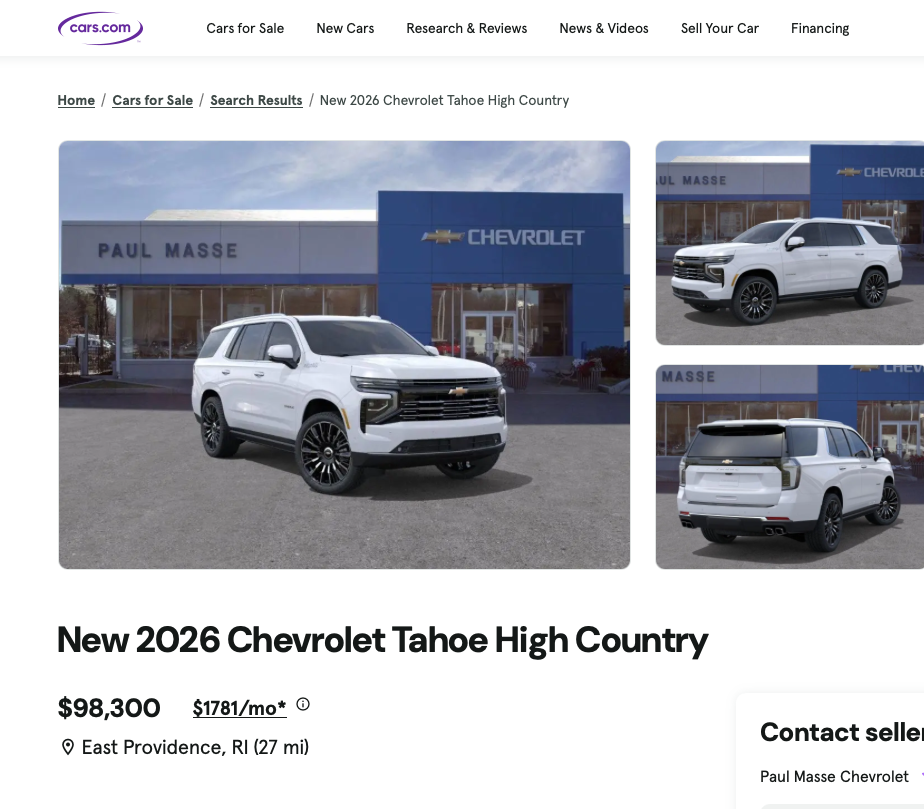This screenshot has width=924, height=809.
Task: Click the location pin icon
Action: coord(68,747)
